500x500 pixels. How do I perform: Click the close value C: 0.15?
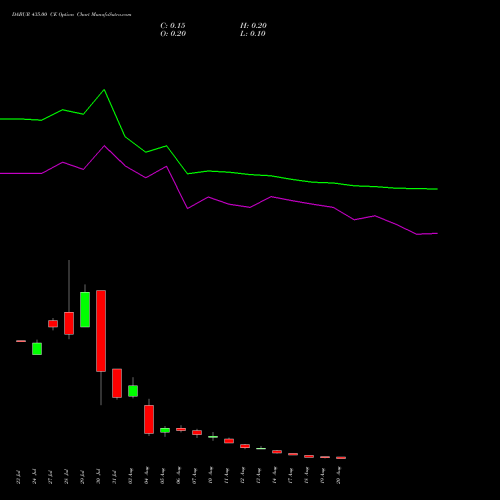point(173,26)
